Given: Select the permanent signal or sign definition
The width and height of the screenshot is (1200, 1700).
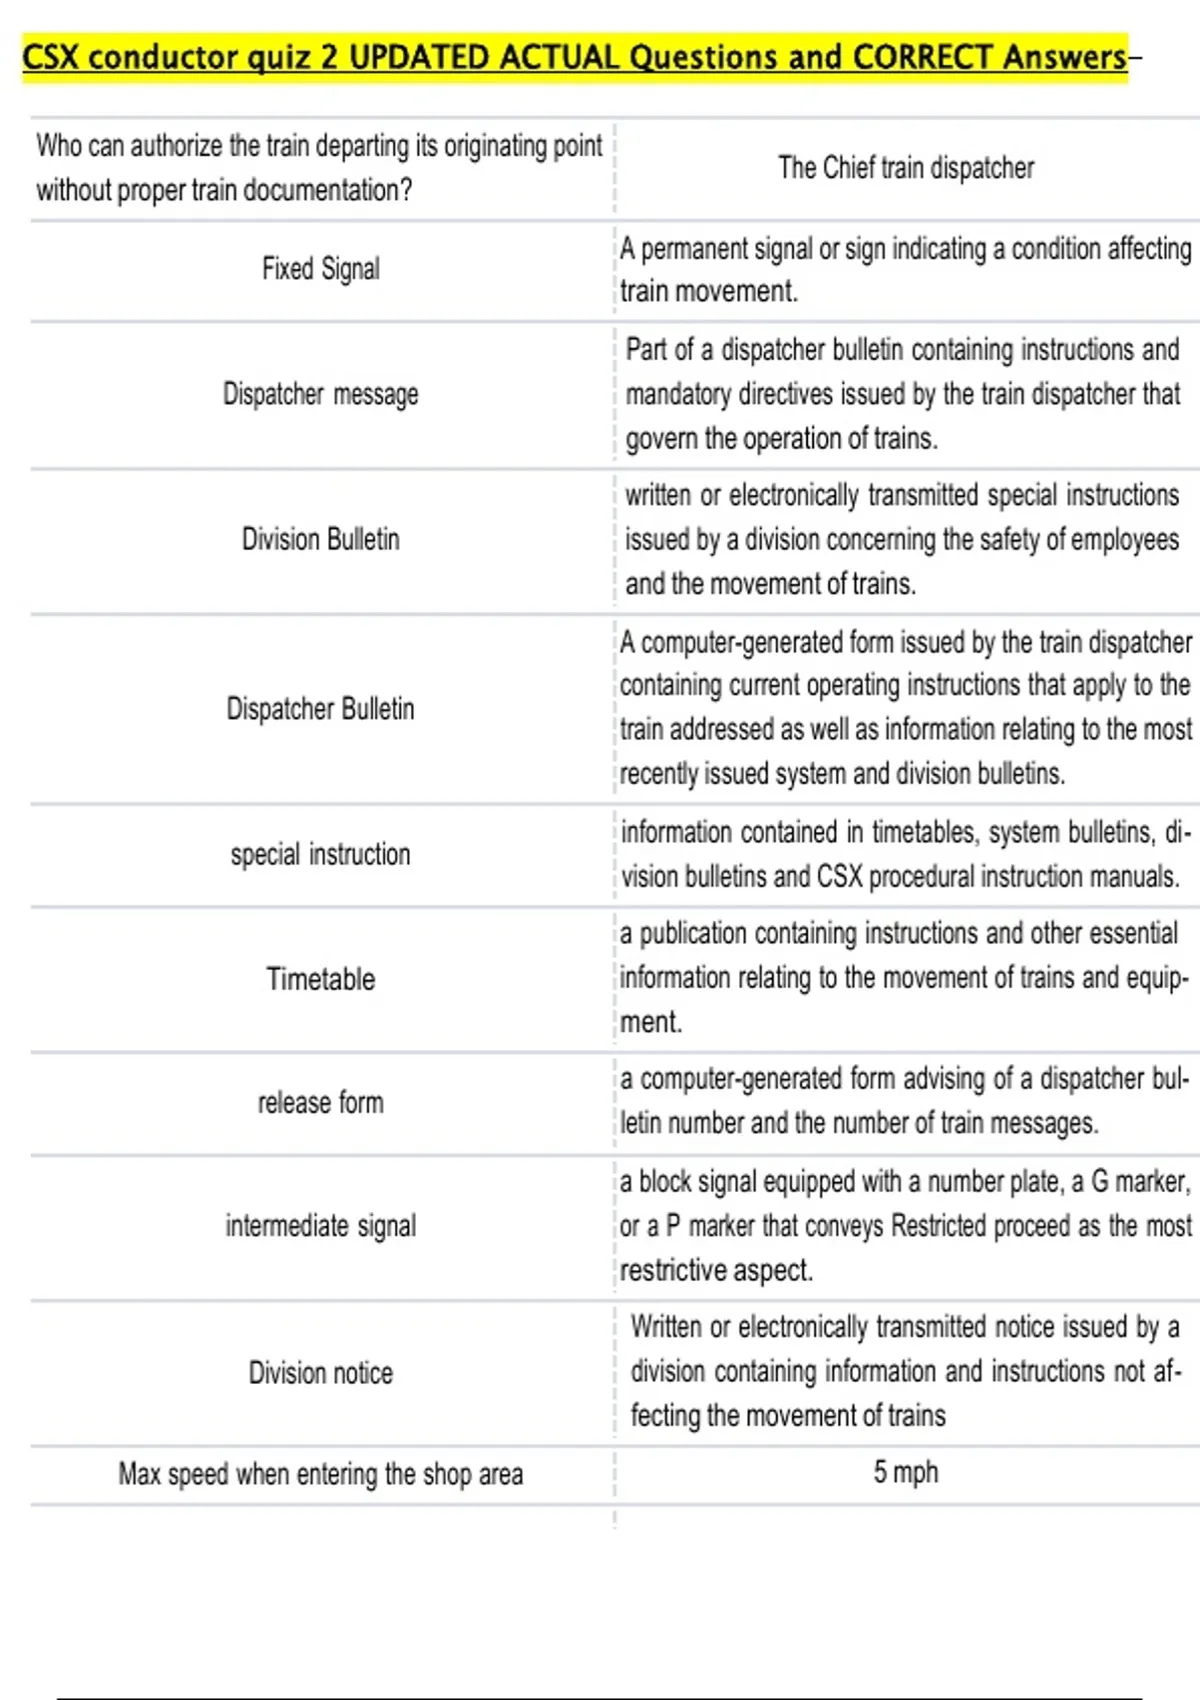Looking at the screenshot, I should coord(906,270).
